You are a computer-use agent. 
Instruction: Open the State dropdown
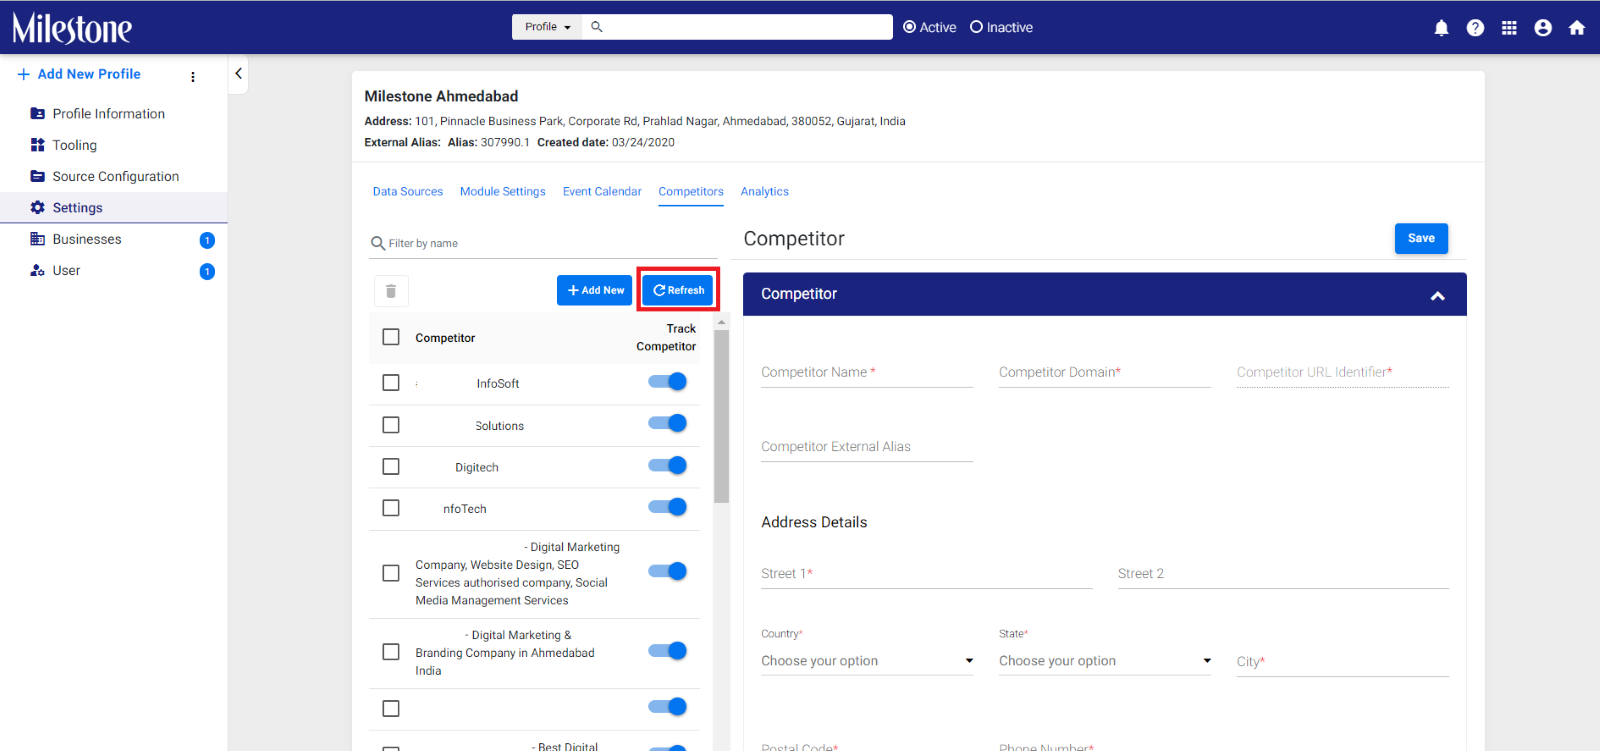click(x=1105, y=661)
